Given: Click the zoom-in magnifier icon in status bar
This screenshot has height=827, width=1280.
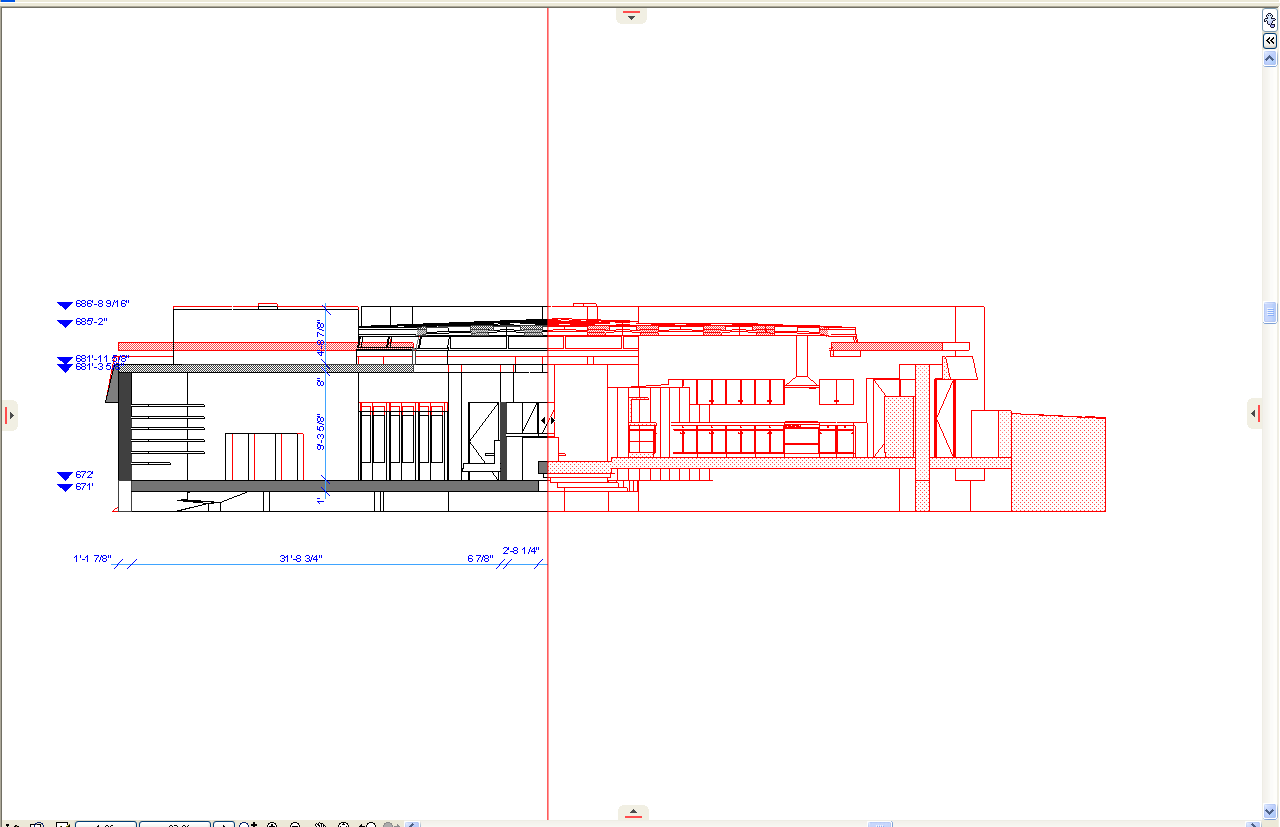Looking at the screenshot, I should pos(272,825).
